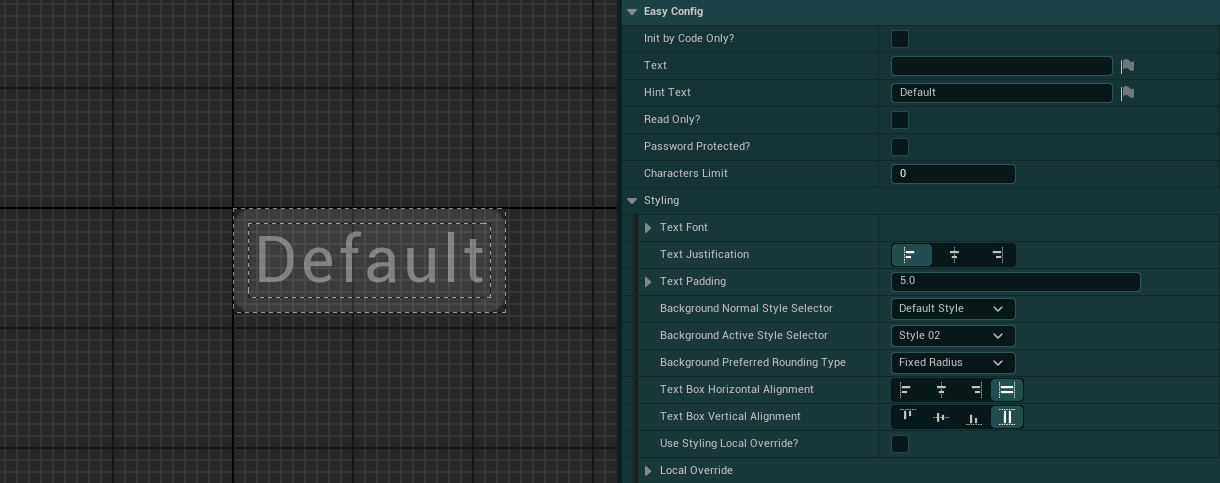This screenshot has width=1220, height=483.
Task: Click the Characters Limit value field
Action: 953,174
